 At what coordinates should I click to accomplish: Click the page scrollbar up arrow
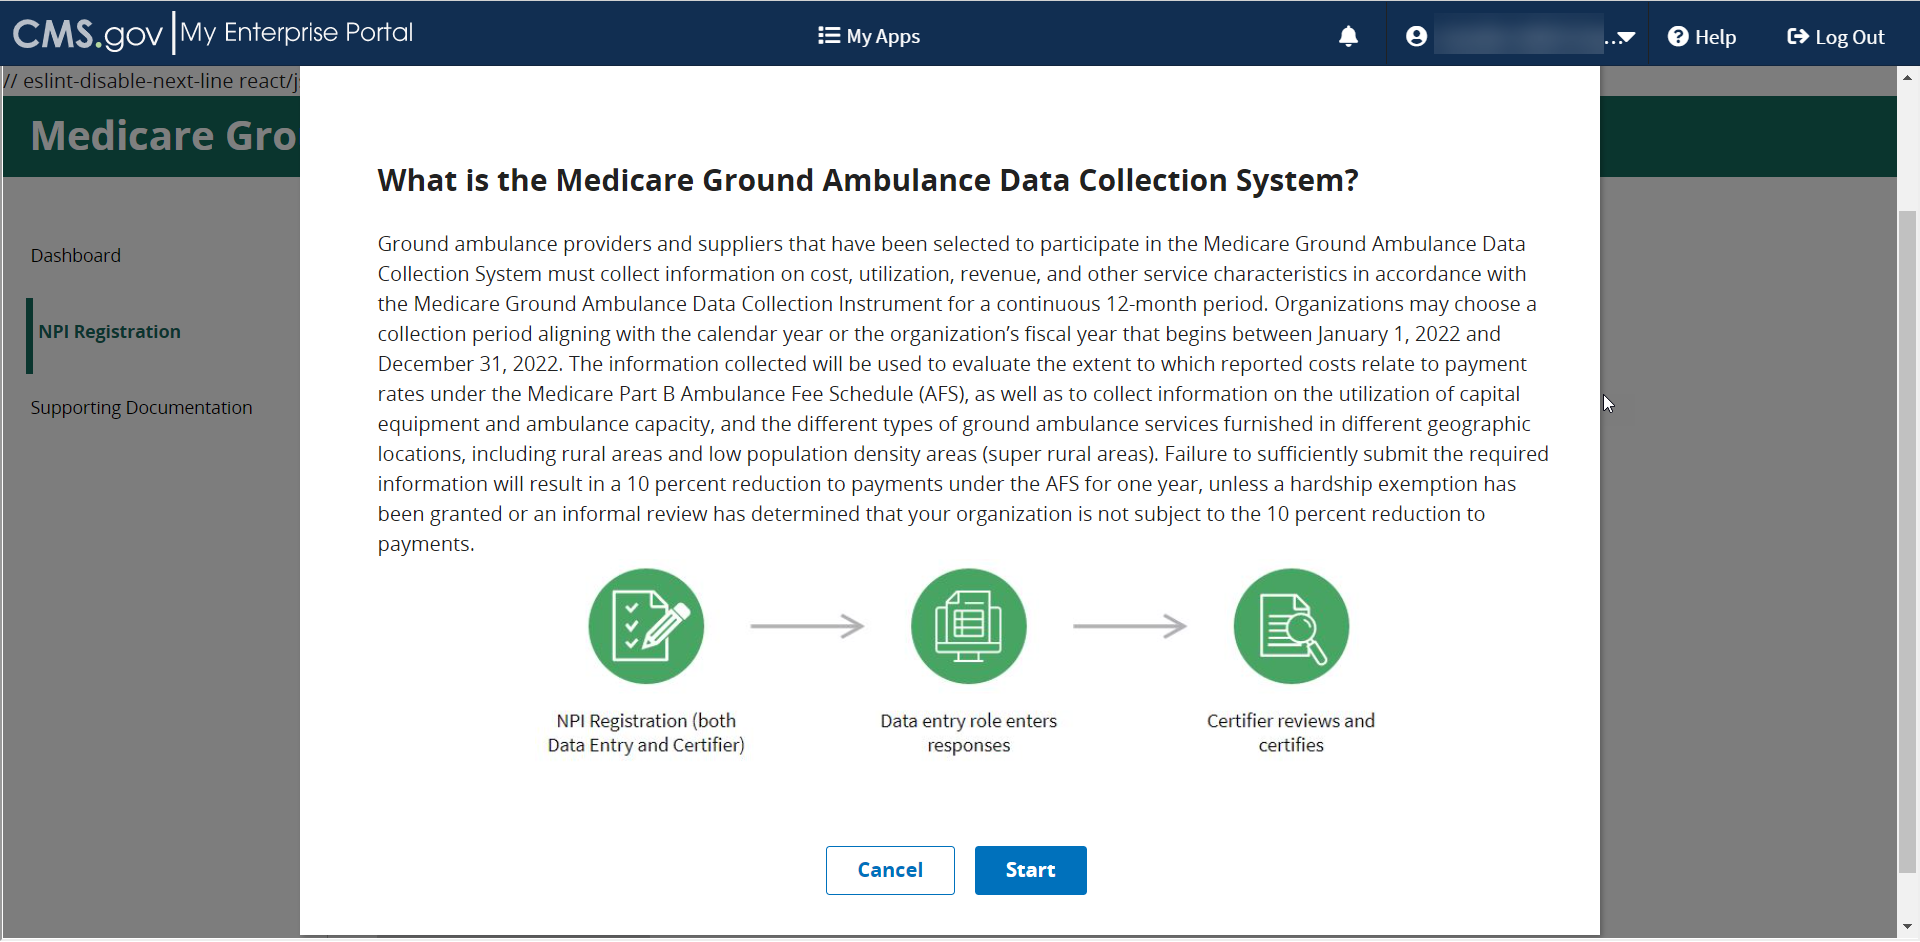click(x=1908, y=77)
